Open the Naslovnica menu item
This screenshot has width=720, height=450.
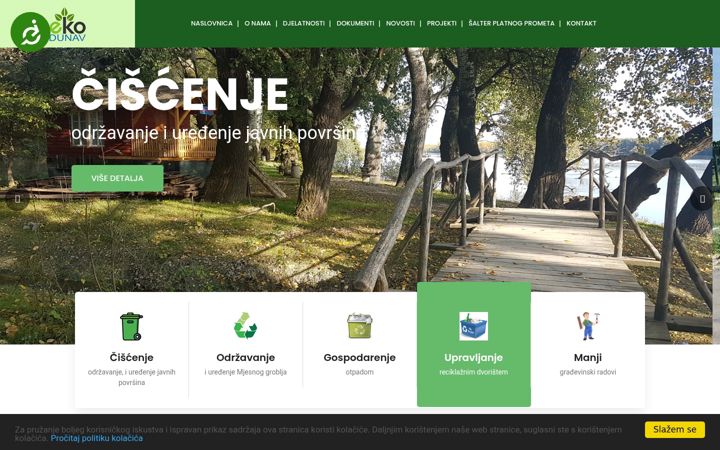click(212, 23)
